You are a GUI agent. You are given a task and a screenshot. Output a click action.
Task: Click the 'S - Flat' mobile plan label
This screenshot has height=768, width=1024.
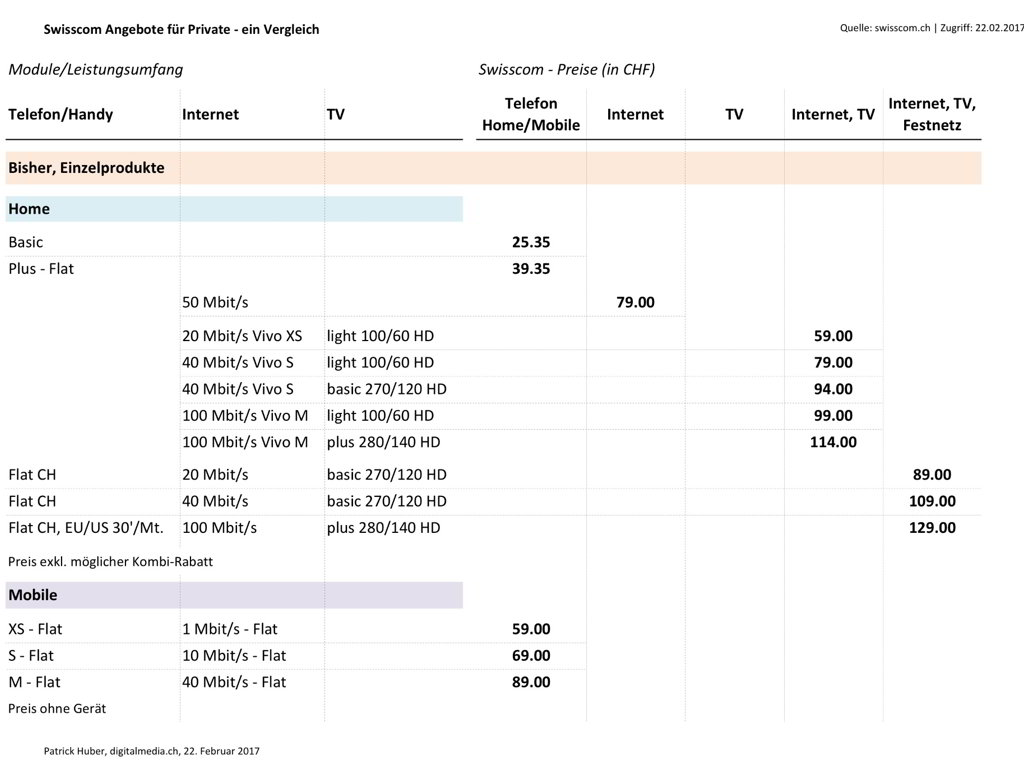pos(31,656)
